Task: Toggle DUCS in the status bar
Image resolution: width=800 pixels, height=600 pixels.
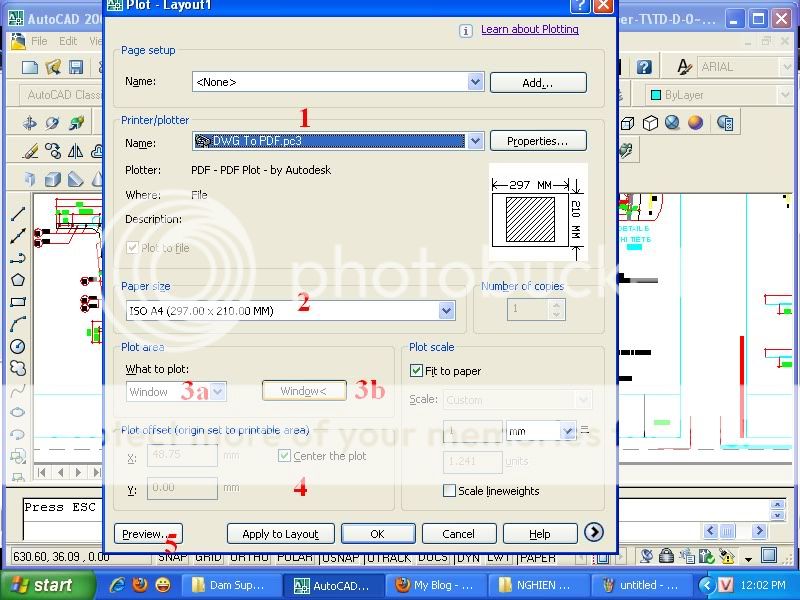Action: [433, 557]
